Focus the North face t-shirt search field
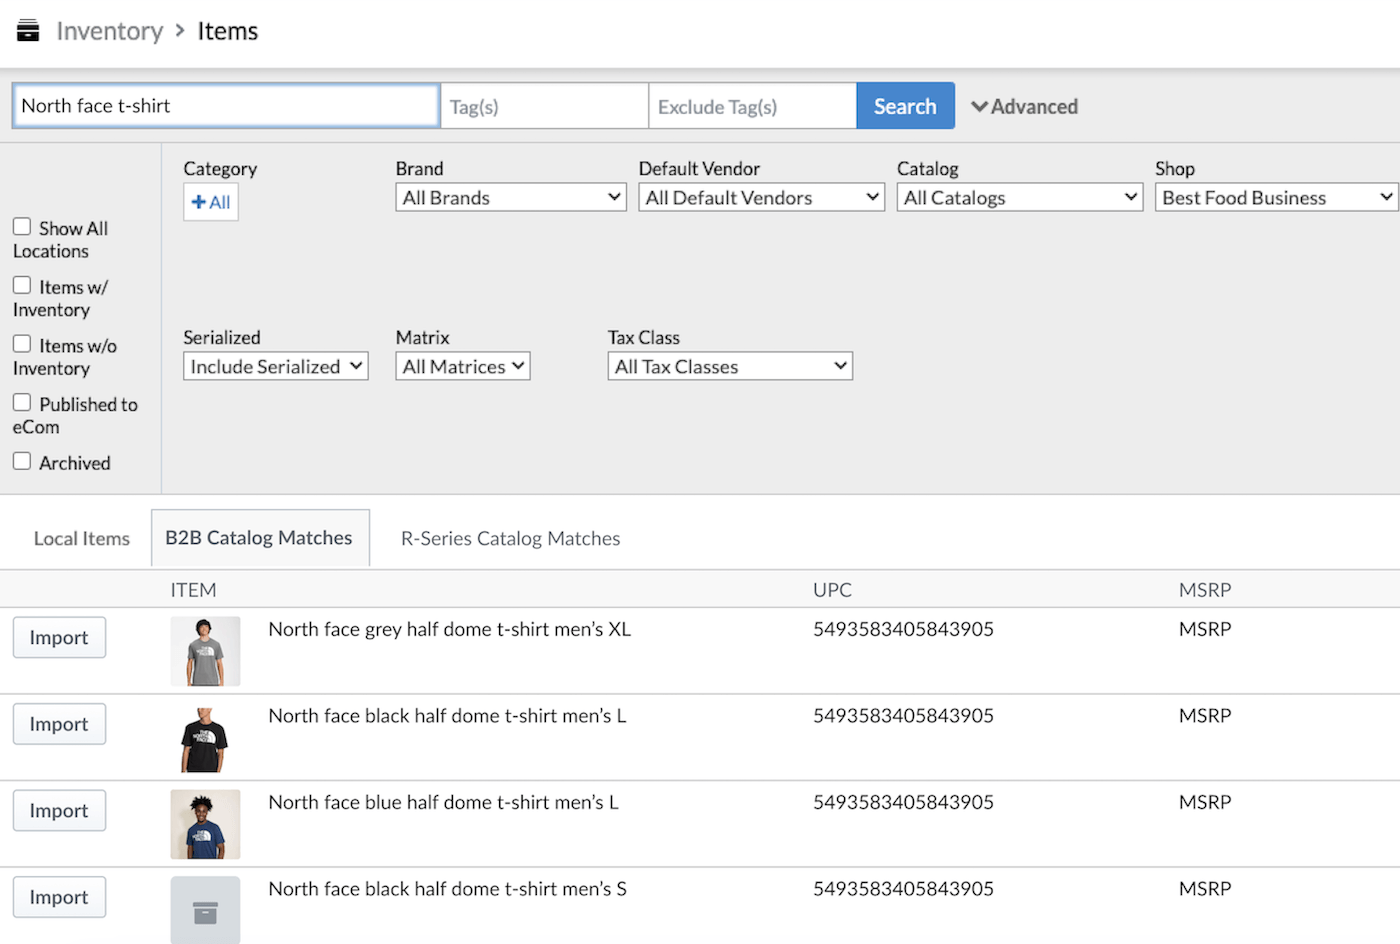Viewport: 1400px width, 944px height. 226,106
